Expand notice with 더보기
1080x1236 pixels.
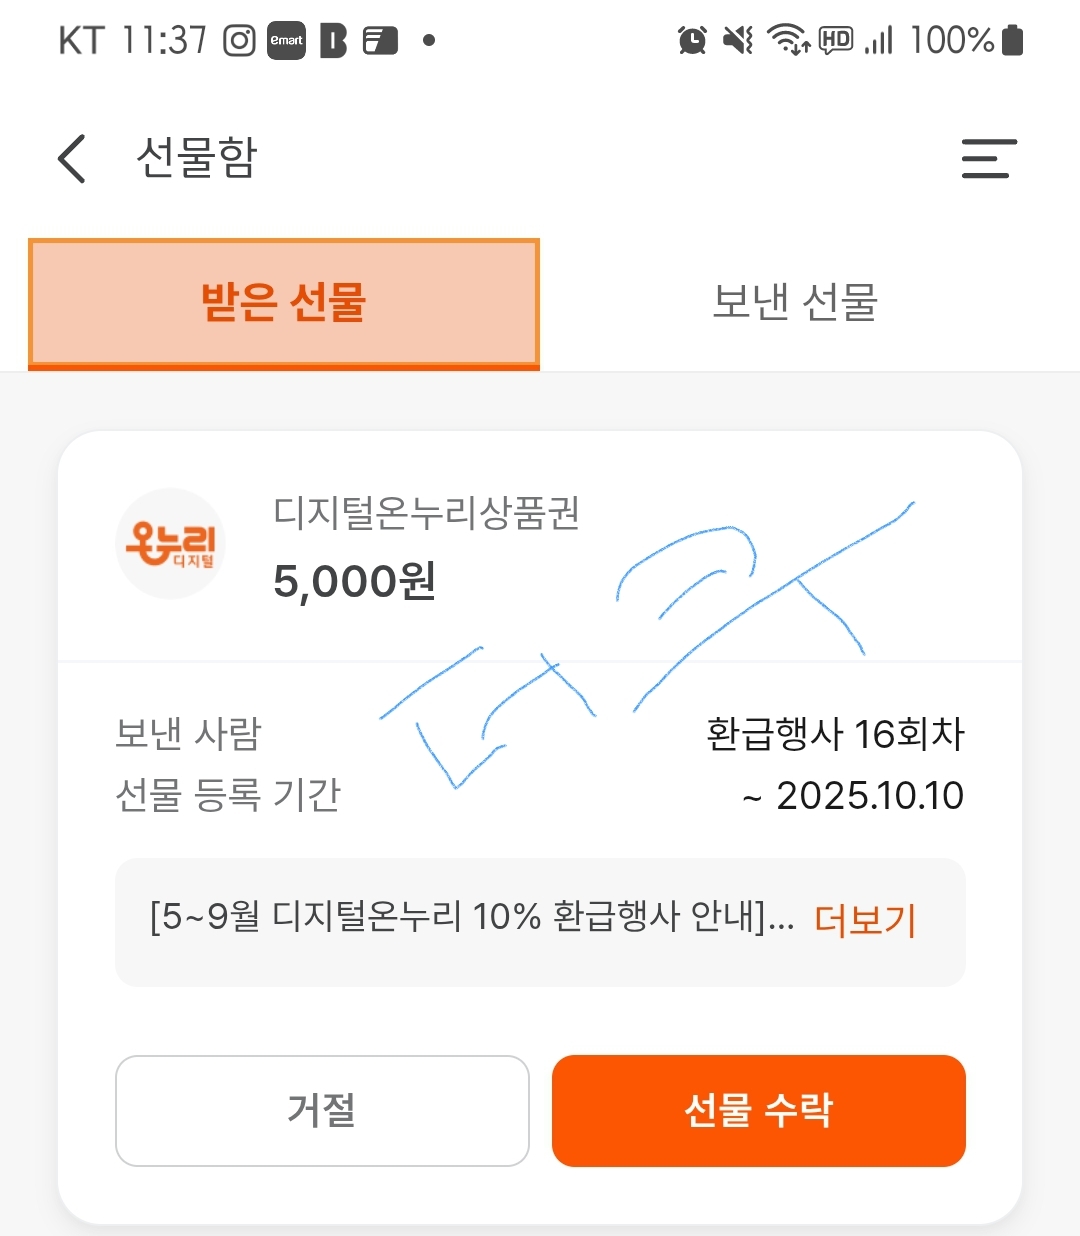pyautogui.click(x=866, y=919)
